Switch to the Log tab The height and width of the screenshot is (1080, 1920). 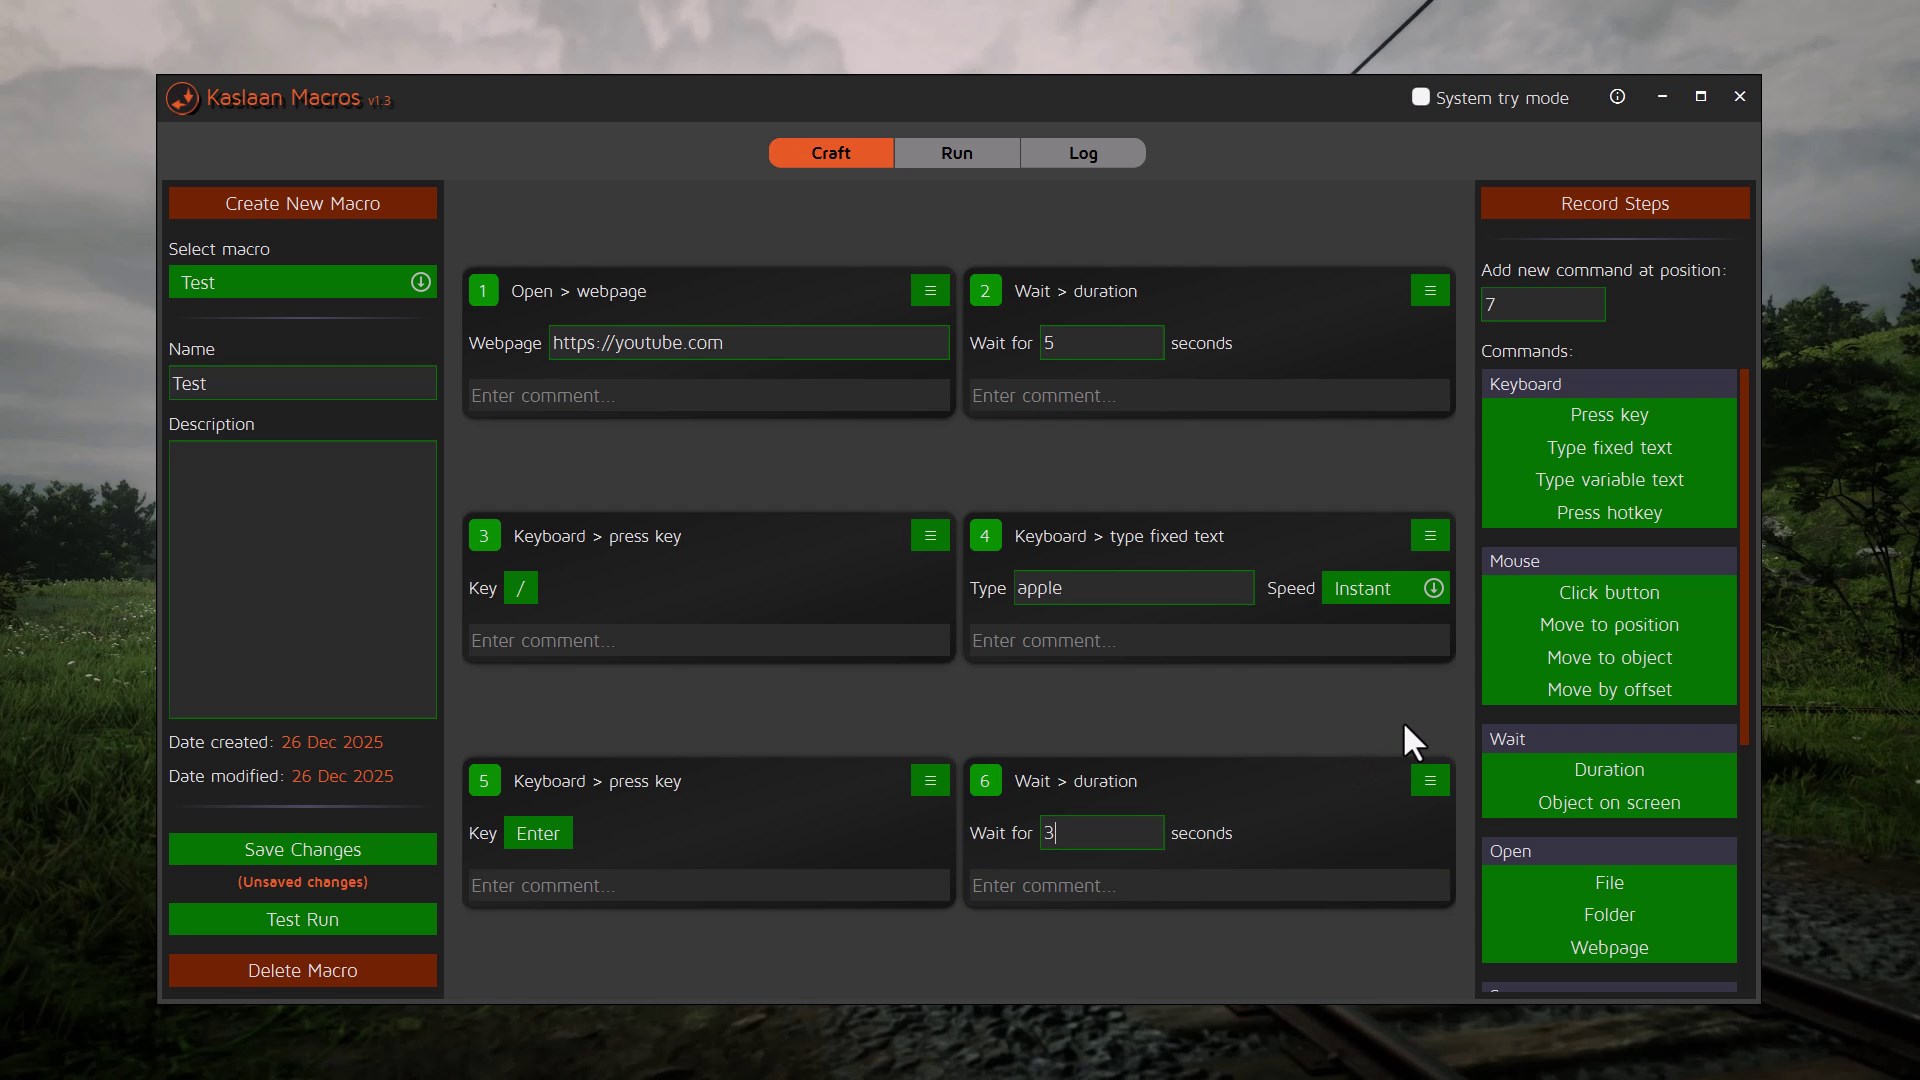pyautogui.click(x=1082, y=153)
